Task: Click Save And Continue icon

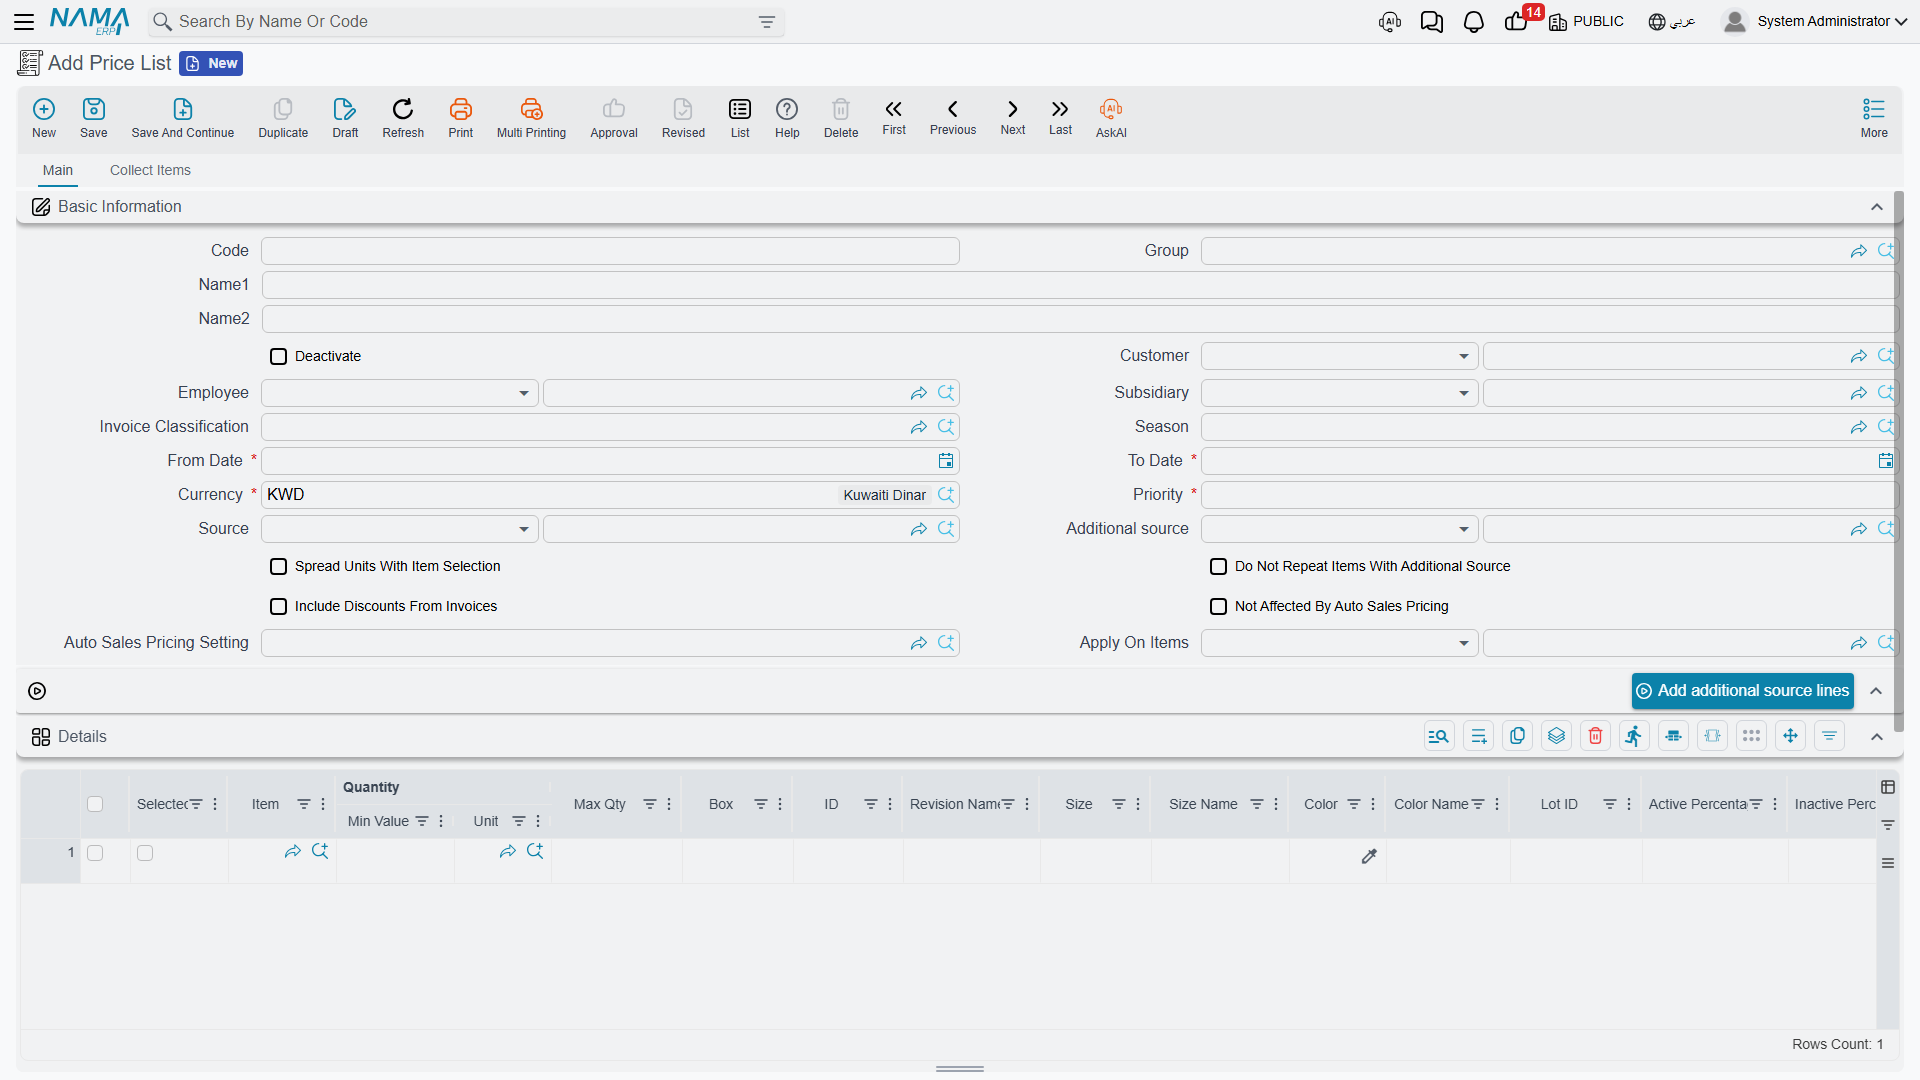Action: click(183, 118)
